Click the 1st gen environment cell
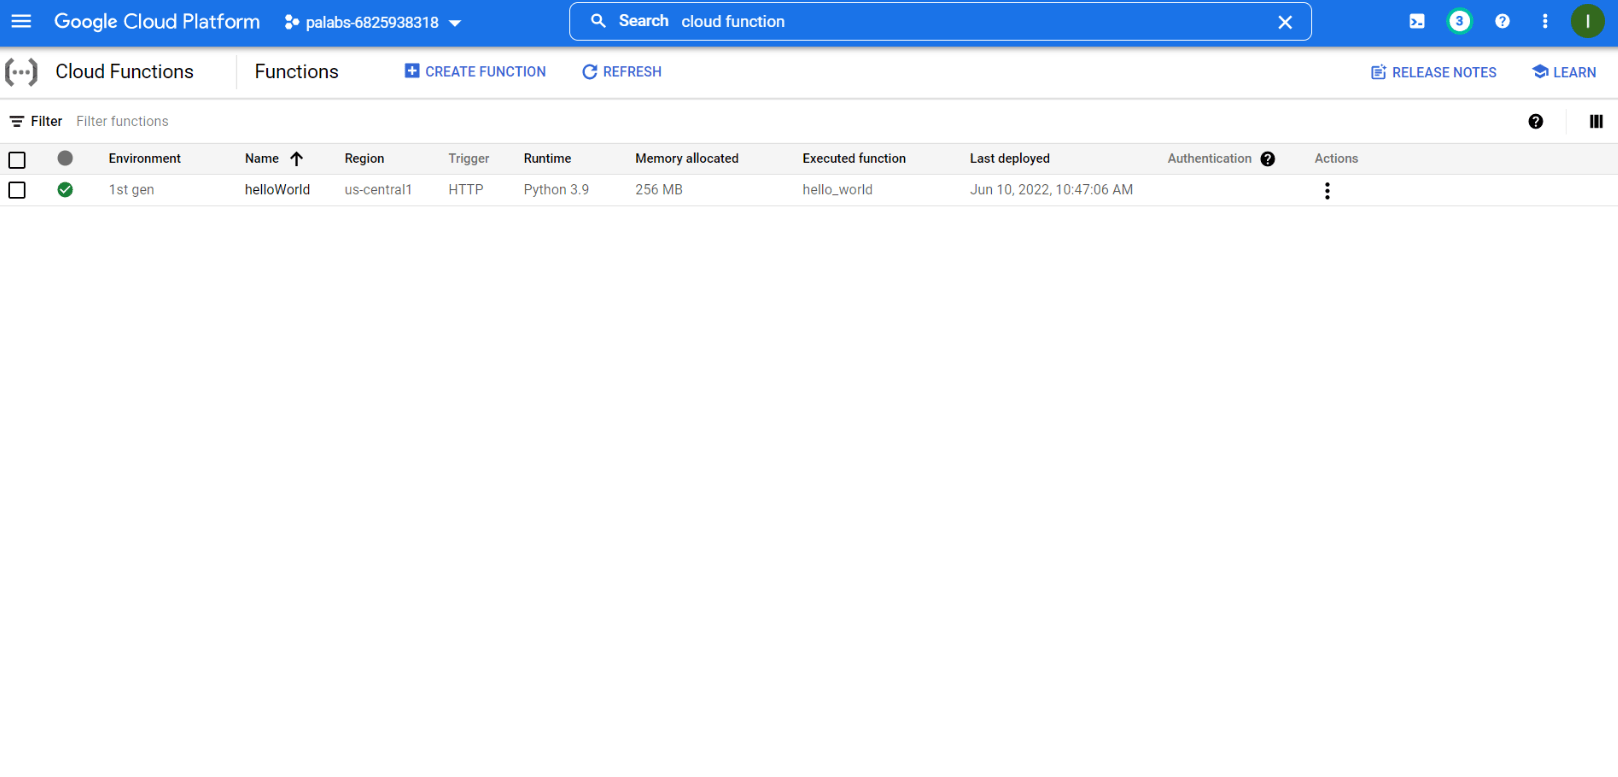 coord(131,190)
